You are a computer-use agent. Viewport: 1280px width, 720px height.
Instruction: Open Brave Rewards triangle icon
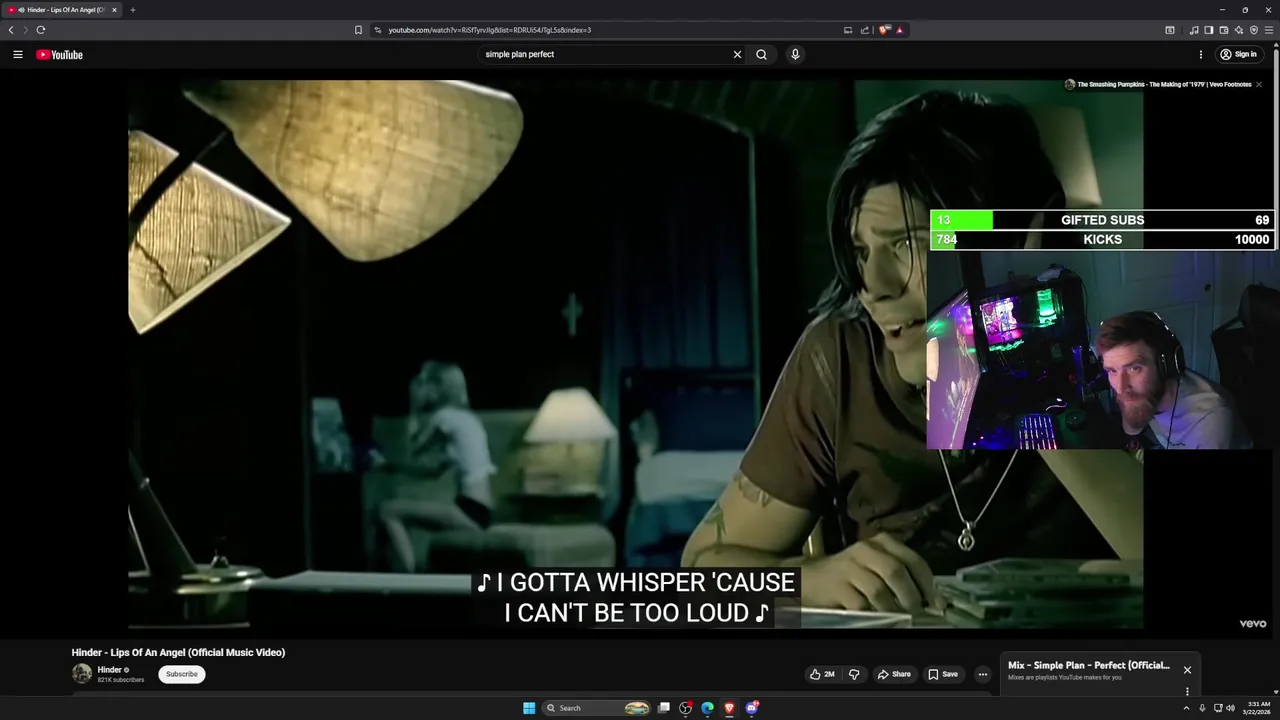899,30
